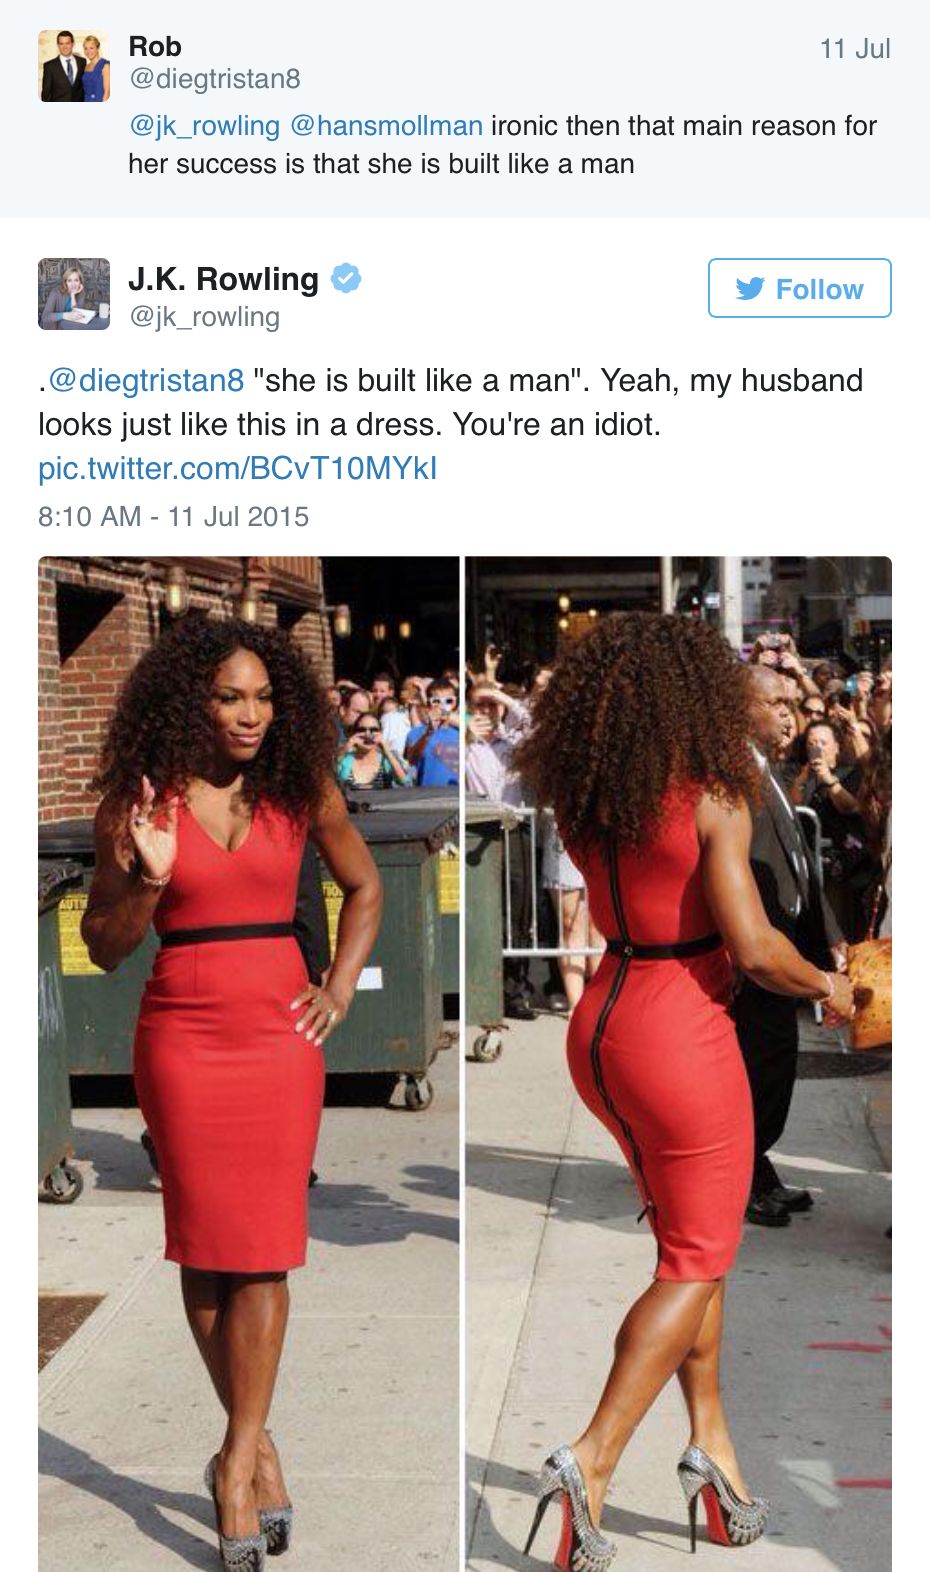Click the J.K. Rowling display name
Screen dimensions: 930x1572
click(x=223, y=279)
